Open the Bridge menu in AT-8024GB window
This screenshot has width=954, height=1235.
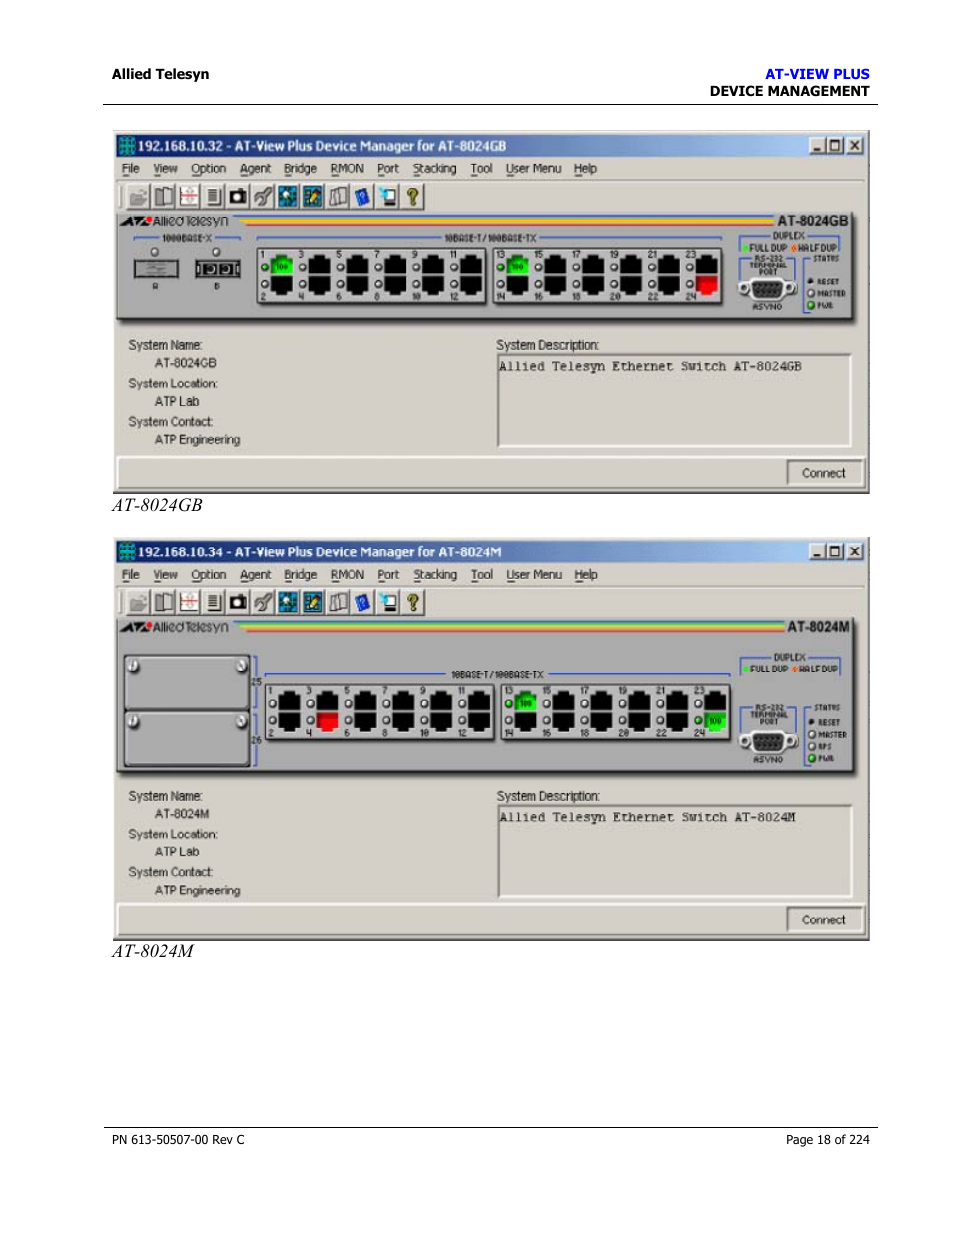coord(300,169)
